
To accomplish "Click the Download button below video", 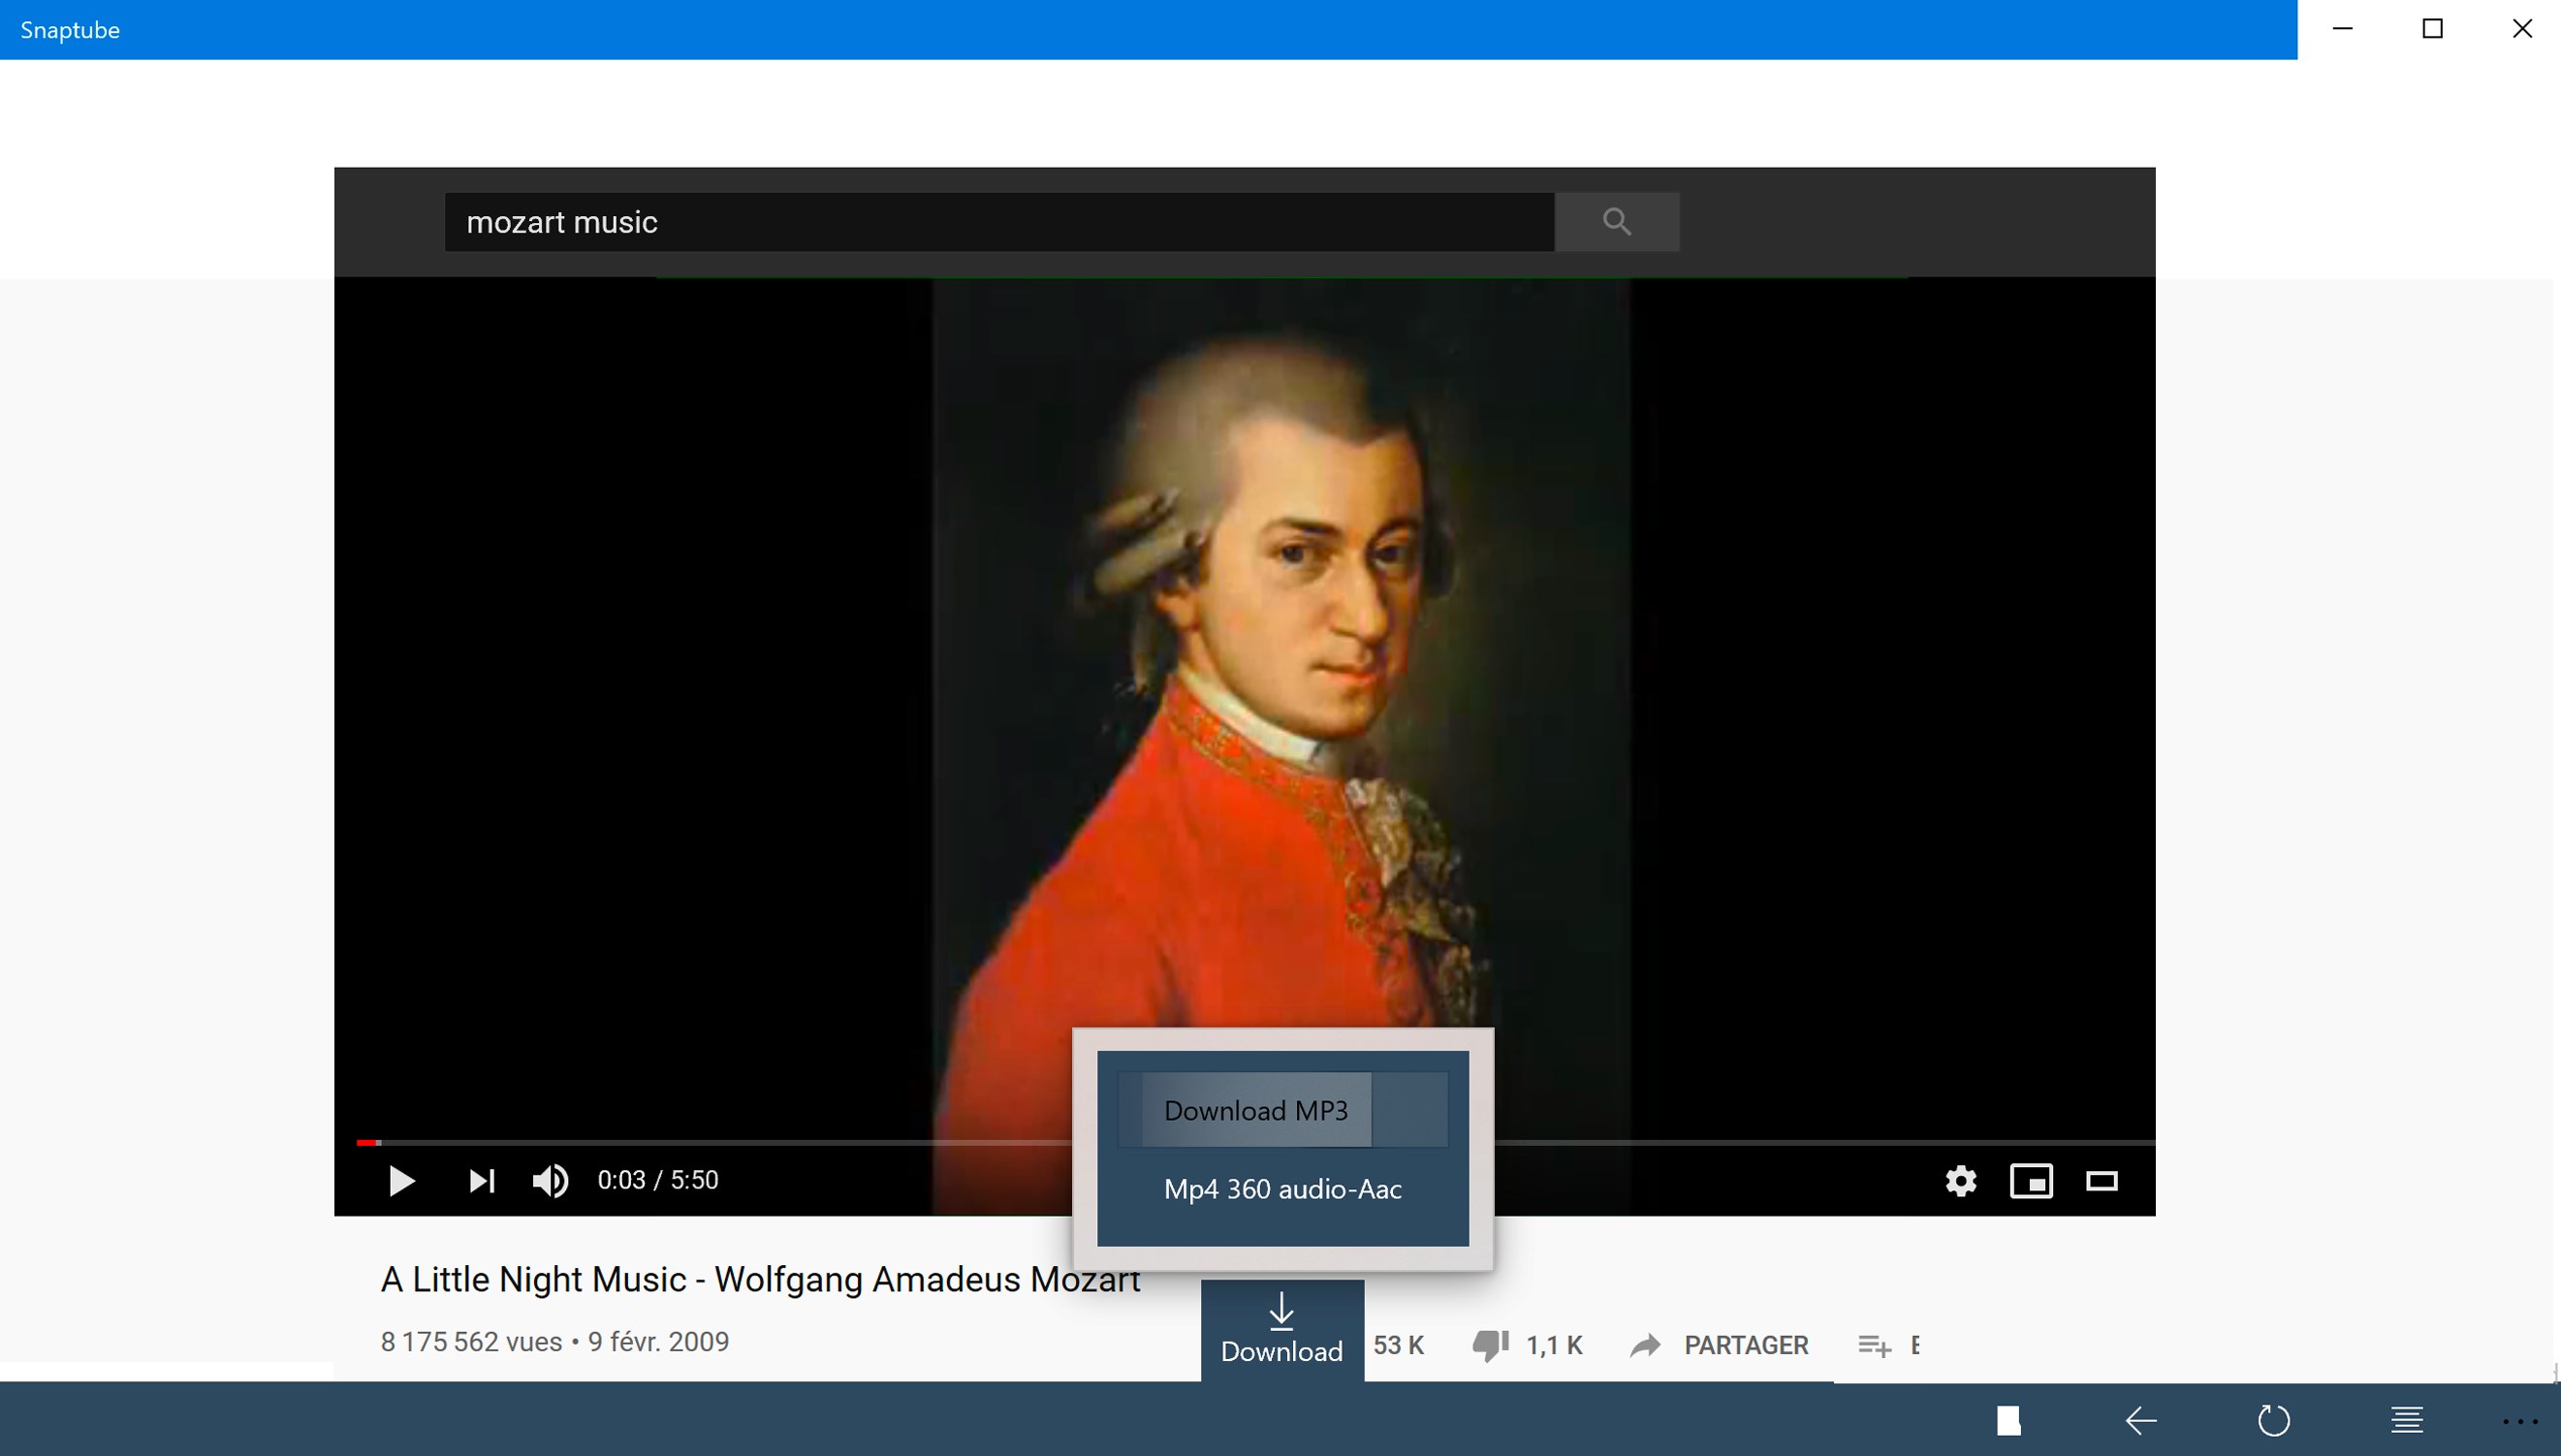I will (1281, 1331).
